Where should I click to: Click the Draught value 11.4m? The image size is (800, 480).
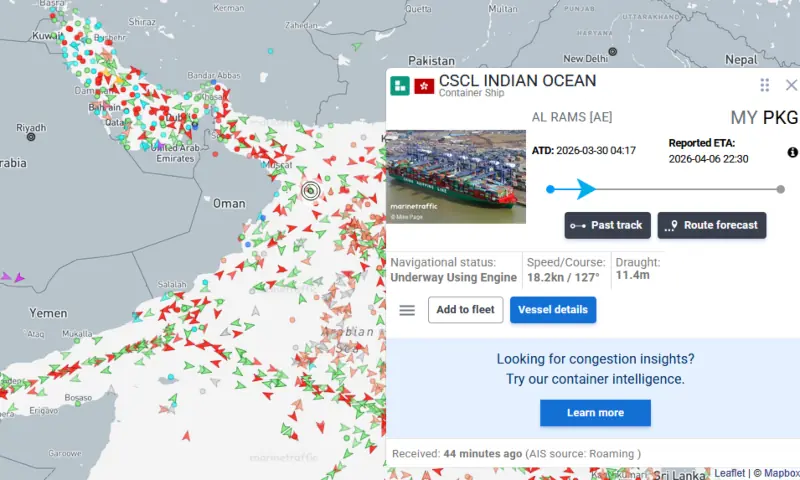(x=633, y=275)
